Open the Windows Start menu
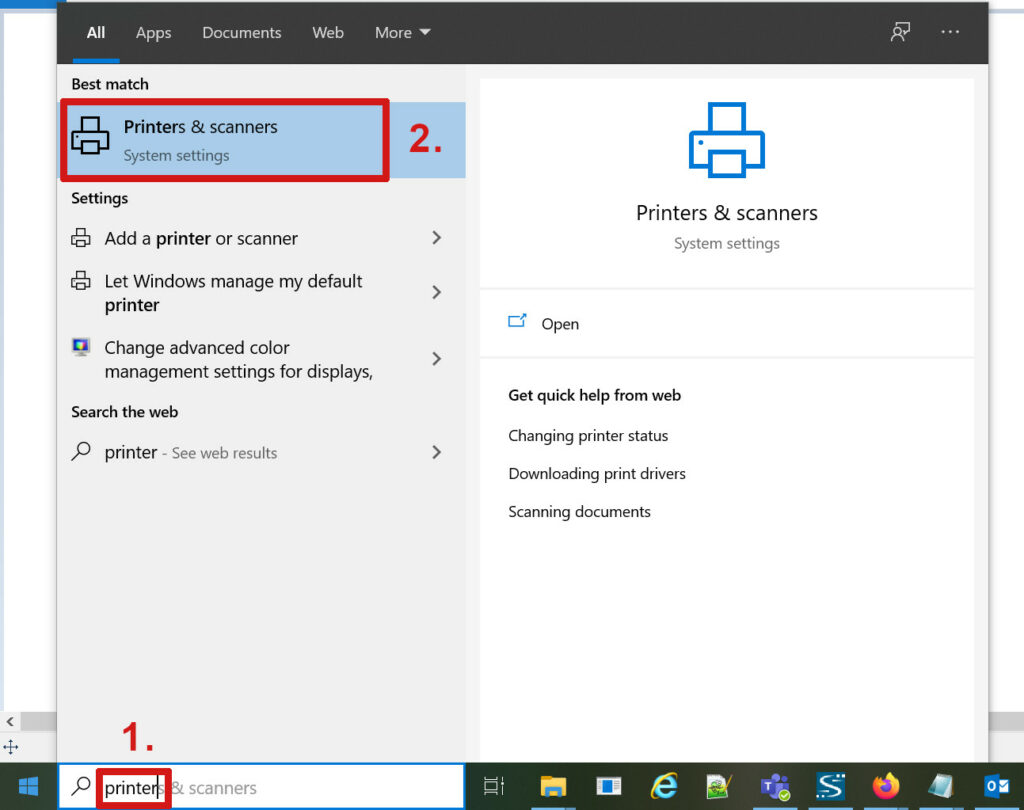1024x810 pixels. click(29, 786)
